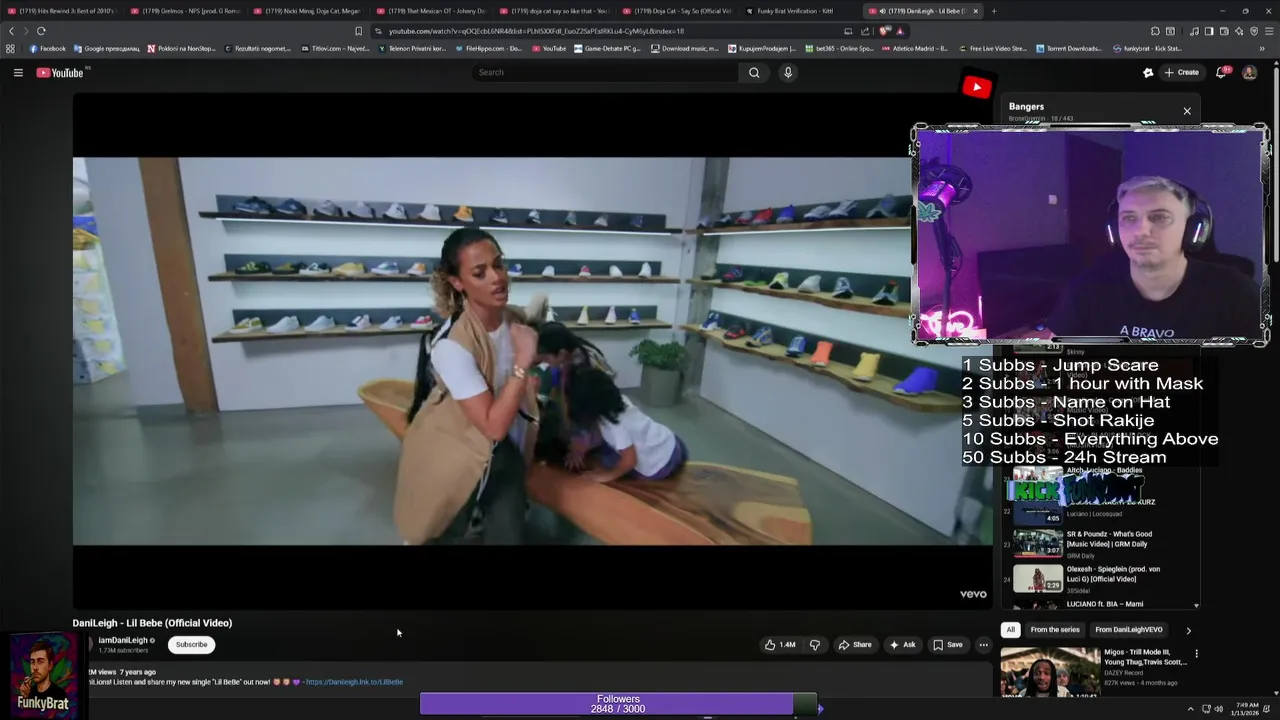The width and height of the screenshot is (1280, 720).
Task: Click the browser address bar URL
Action: point(536,31)
